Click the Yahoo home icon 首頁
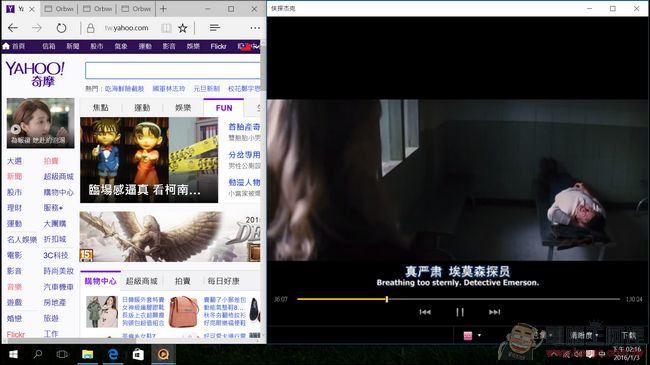The image size is (650, 365). (14, 46)
